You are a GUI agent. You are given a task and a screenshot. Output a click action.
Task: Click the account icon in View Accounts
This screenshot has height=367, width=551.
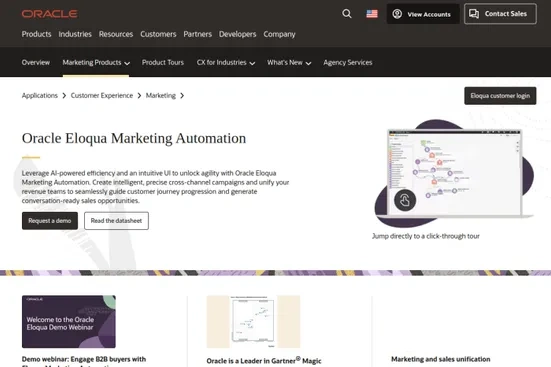397,14
